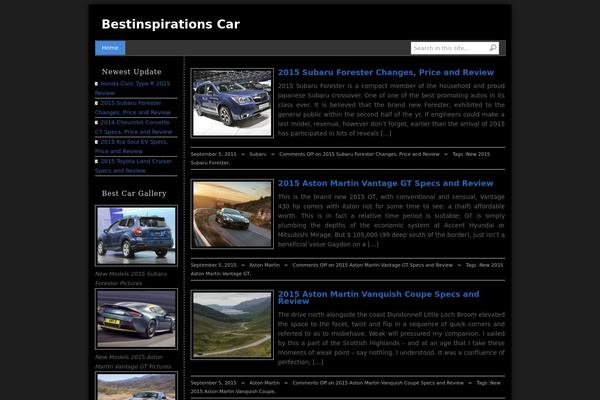
Task: Open tag New 2015 Aston Martin Vanquish Coupe
Action: click(346, 387)
